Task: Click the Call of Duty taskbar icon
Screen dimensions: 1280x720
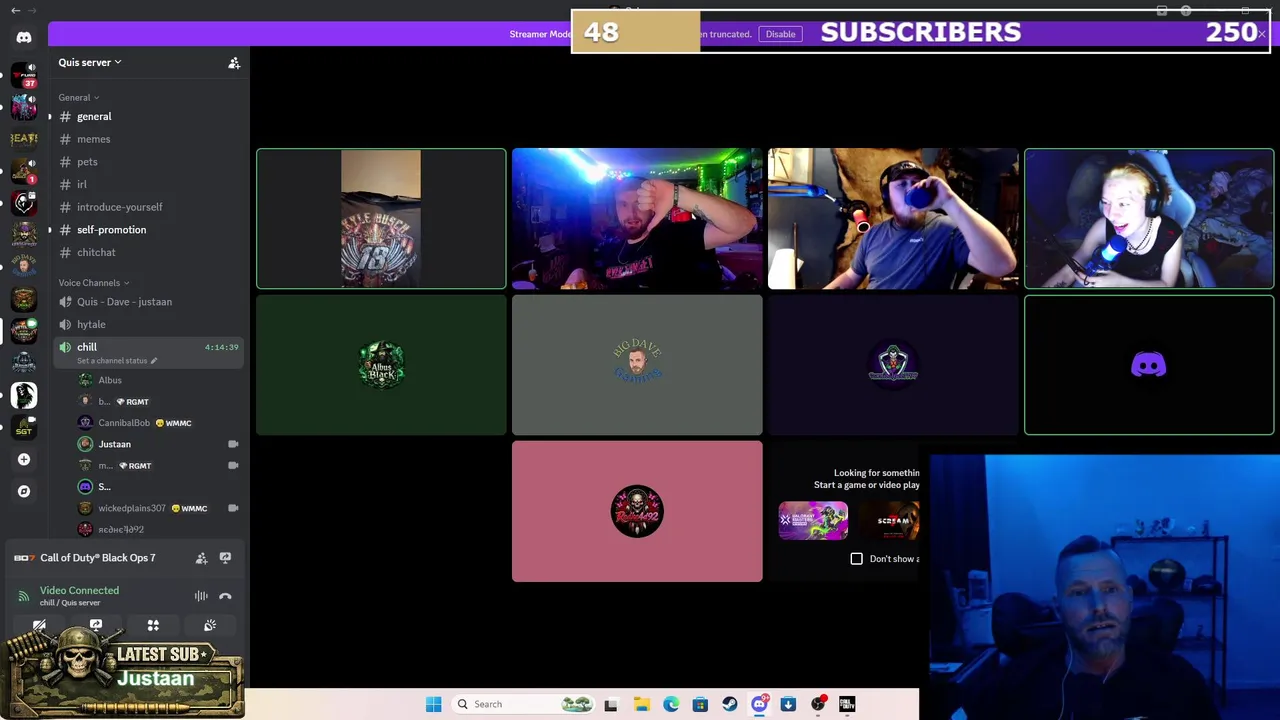Action: tap(847, 704)
